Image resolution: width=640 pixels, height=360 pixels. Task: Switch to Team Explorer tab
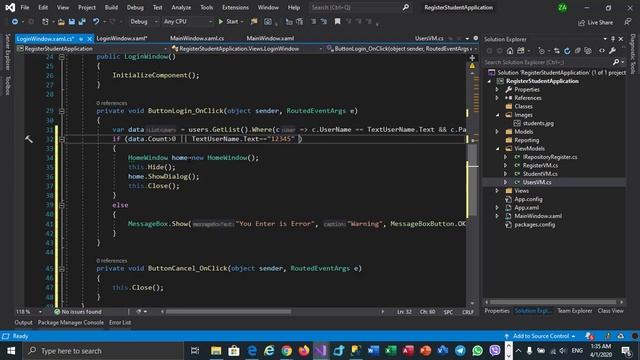click(575, 311)
